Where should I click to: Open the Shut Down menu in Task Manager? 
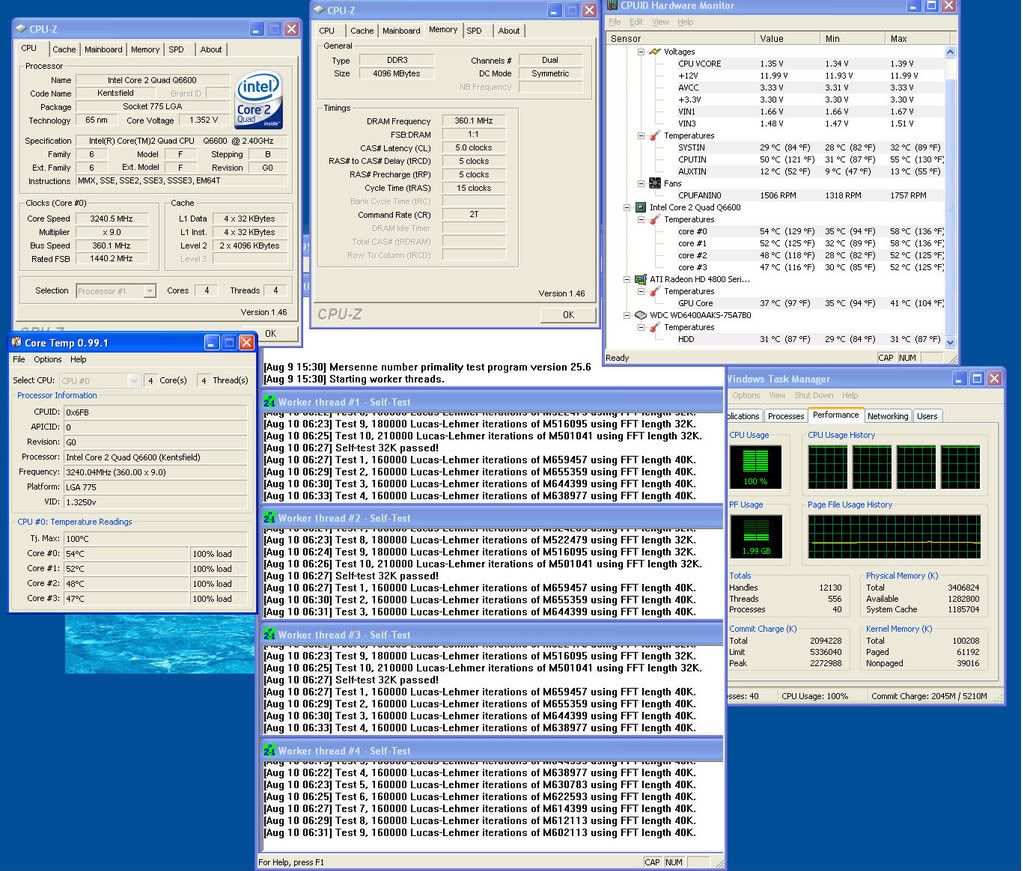click(x=814, y=395)
